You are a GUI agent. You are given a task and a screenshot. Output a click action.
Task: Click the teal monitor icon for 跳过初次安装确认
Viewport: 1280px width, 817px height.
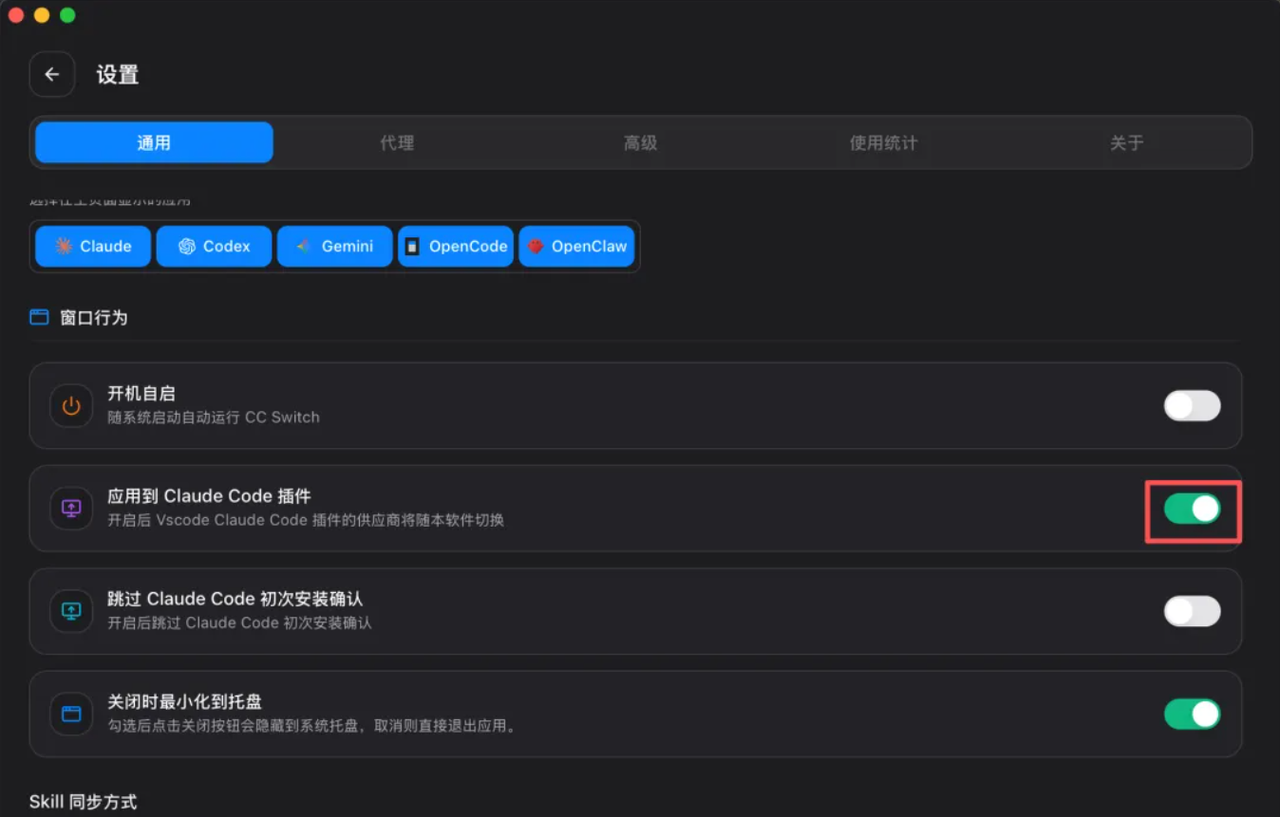[71, 611]
